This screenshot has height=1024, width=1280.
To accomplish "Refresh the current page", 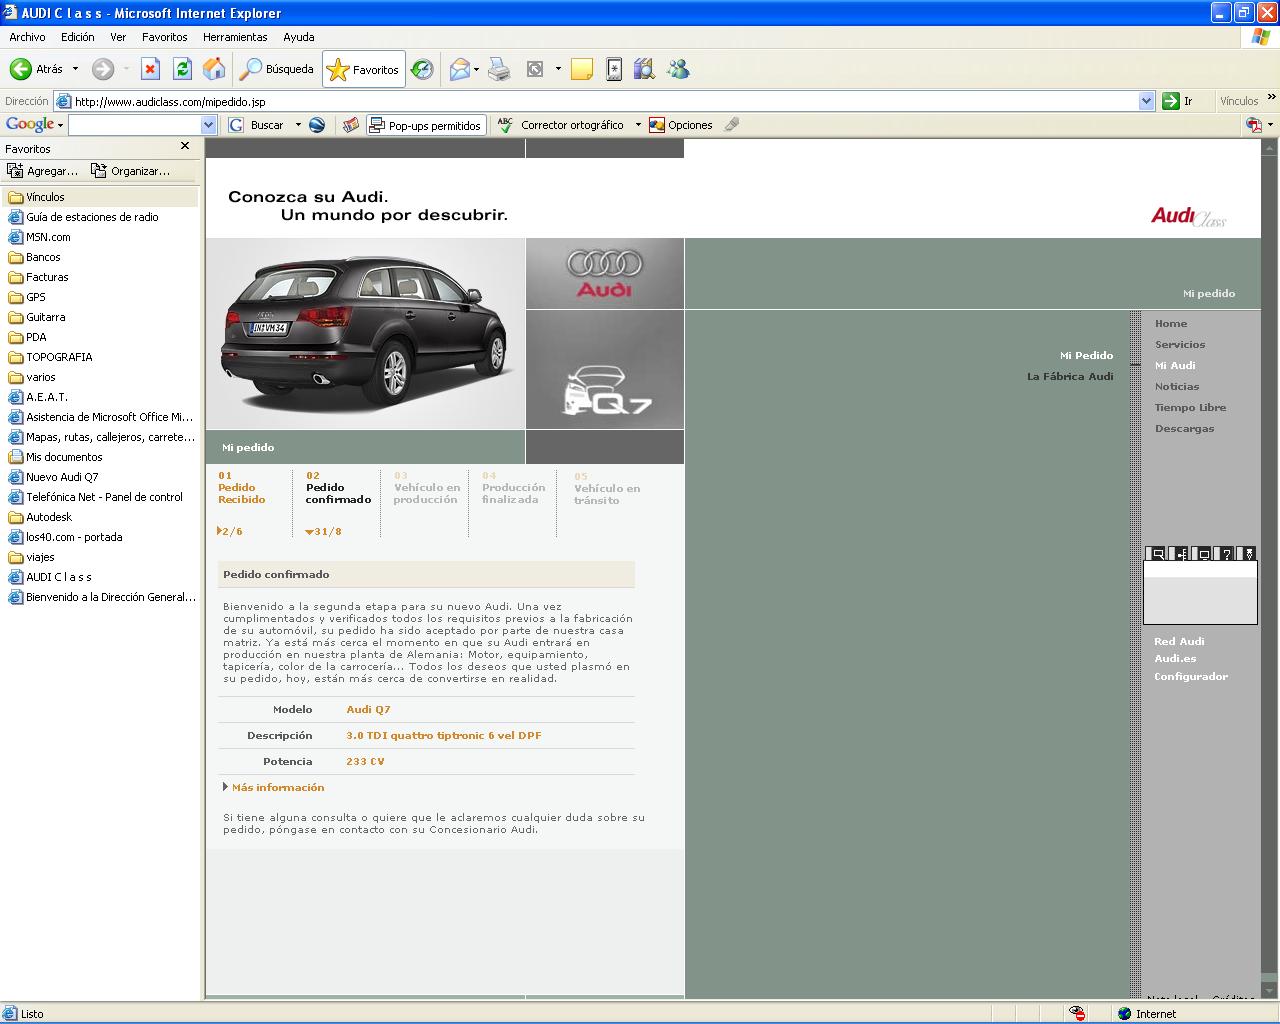I will (x=182, y=69).
